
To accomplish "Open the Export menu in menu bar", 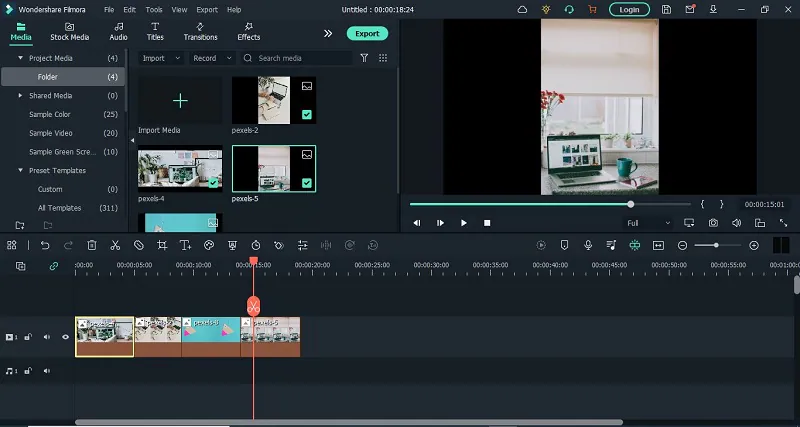I will [x=207, y=9].
